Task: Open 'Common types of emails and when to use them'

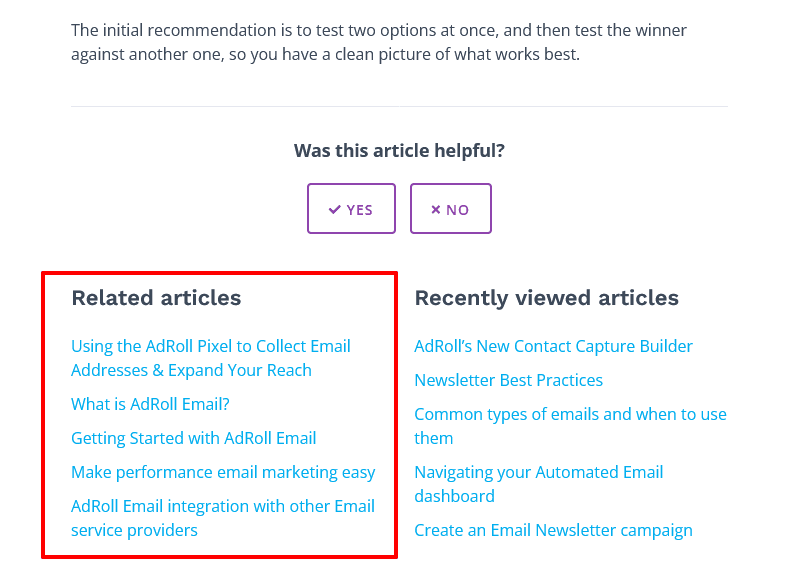Action: coord(570,414)
